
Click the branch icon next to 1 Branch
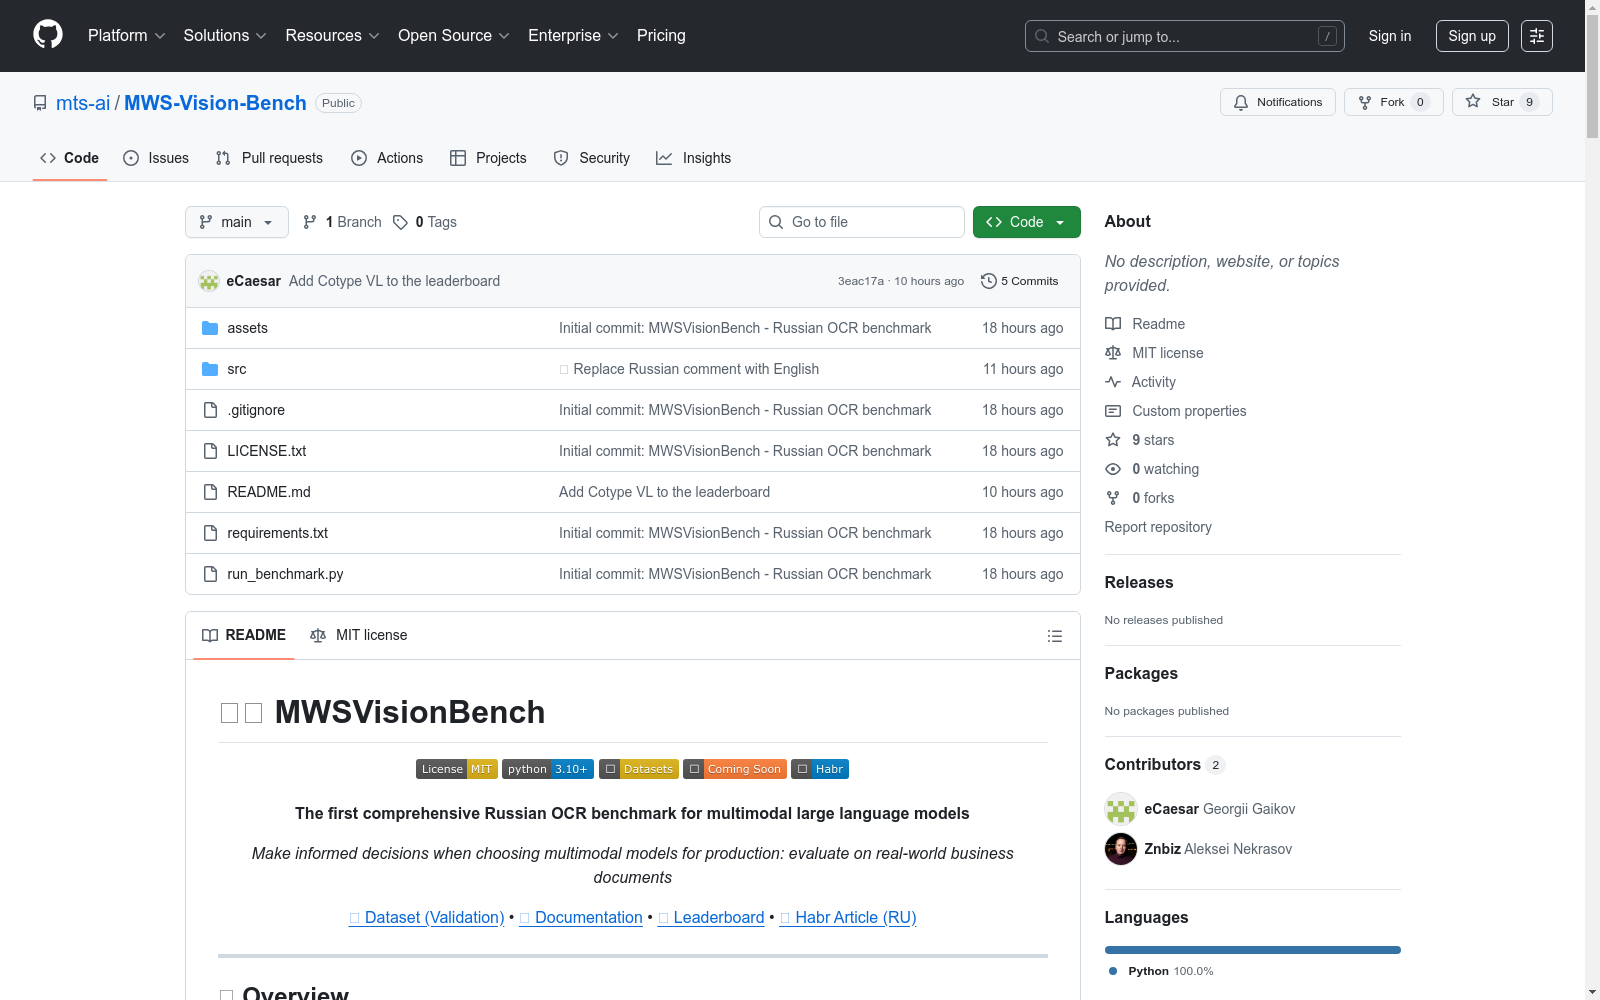click(x=310, y=222)
